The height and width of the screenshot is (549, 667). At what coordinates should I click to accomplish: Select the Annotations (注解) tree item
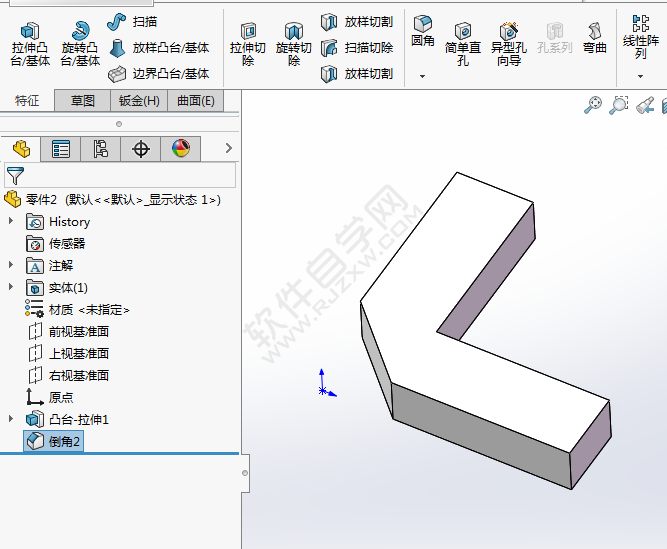coord(50,266)
